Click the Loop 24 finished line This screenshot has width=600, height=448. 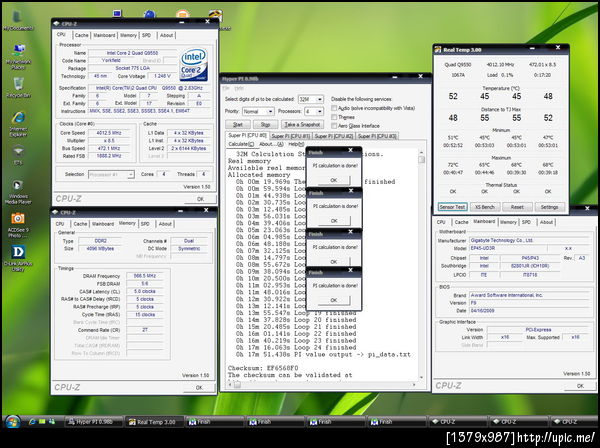point(296,347)
